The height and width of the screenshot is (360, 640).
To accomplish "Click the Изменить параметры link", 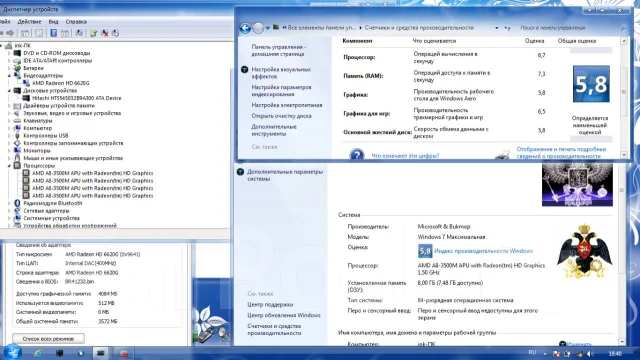I will coord(579,344).
